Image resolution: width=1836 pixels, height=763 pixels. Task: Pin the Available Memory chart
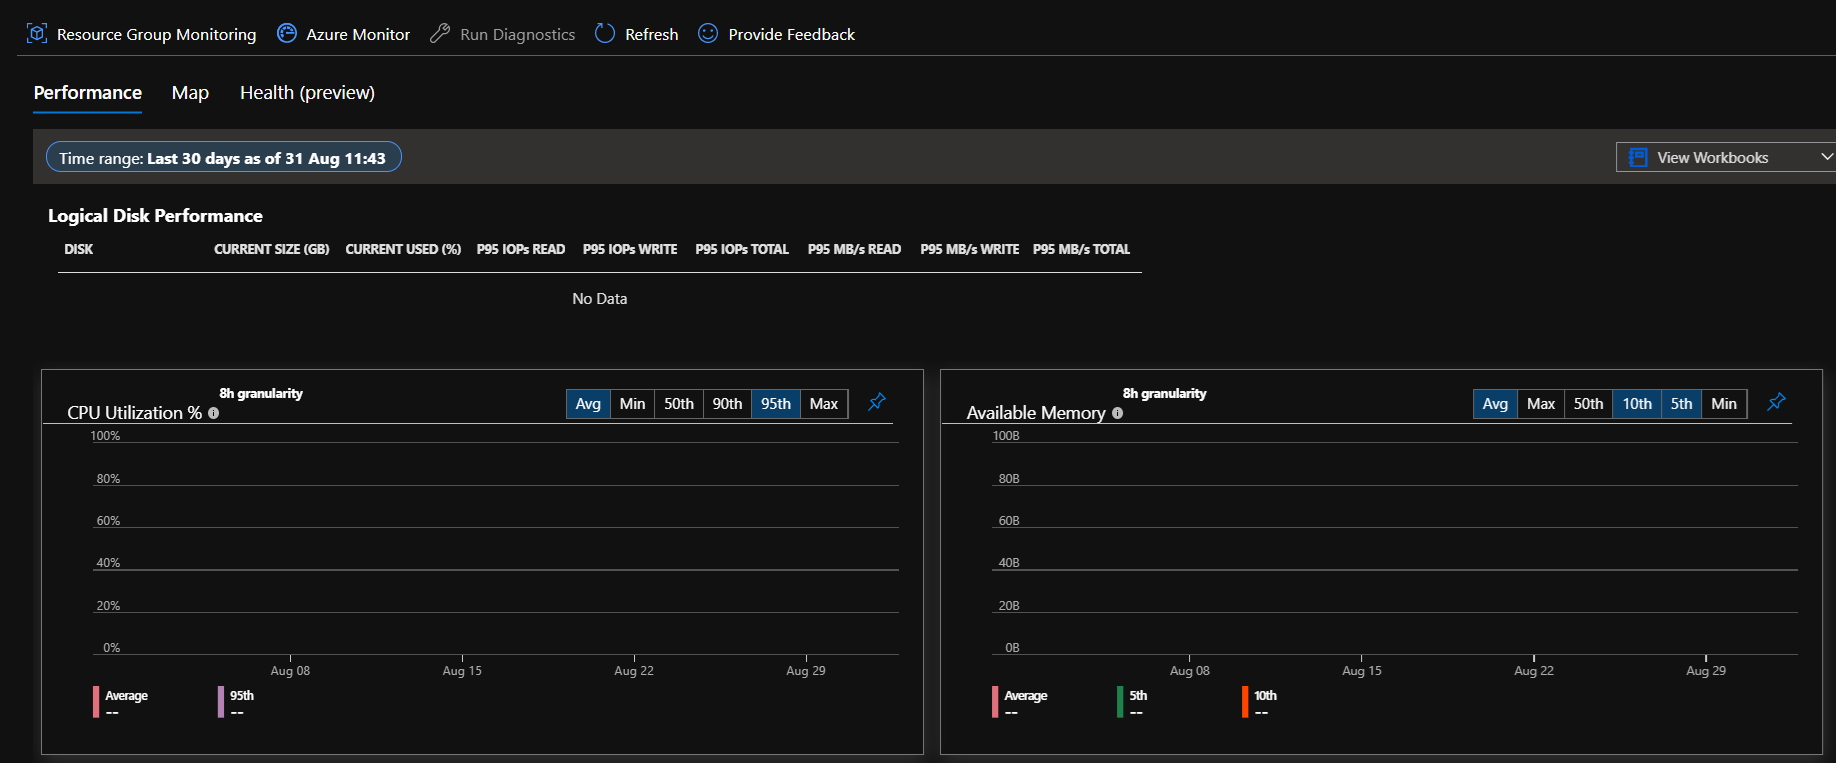(x=1776, y=402)
